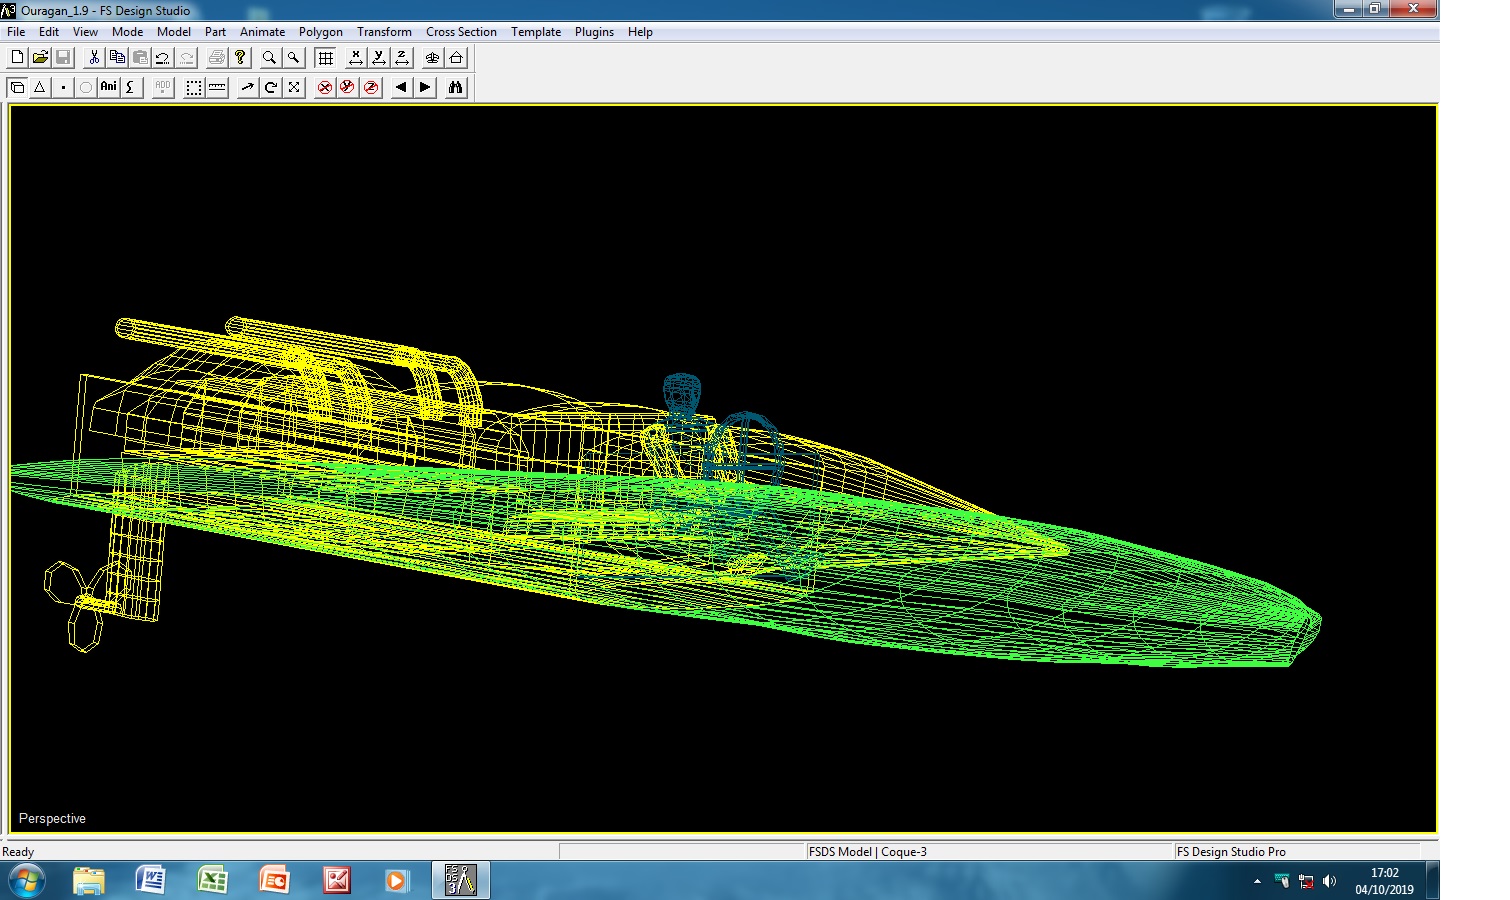Image resolution: width=1510 pixels, height=900 pixels.
Task: Click the 'Ready' status bar text
Action: 18,852
